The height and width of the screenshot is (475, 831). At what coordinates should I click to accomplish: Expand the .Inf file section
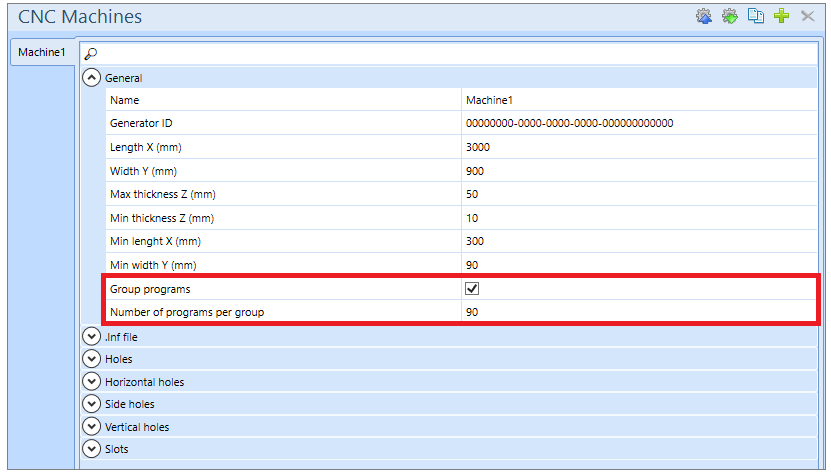pos(92,337)
